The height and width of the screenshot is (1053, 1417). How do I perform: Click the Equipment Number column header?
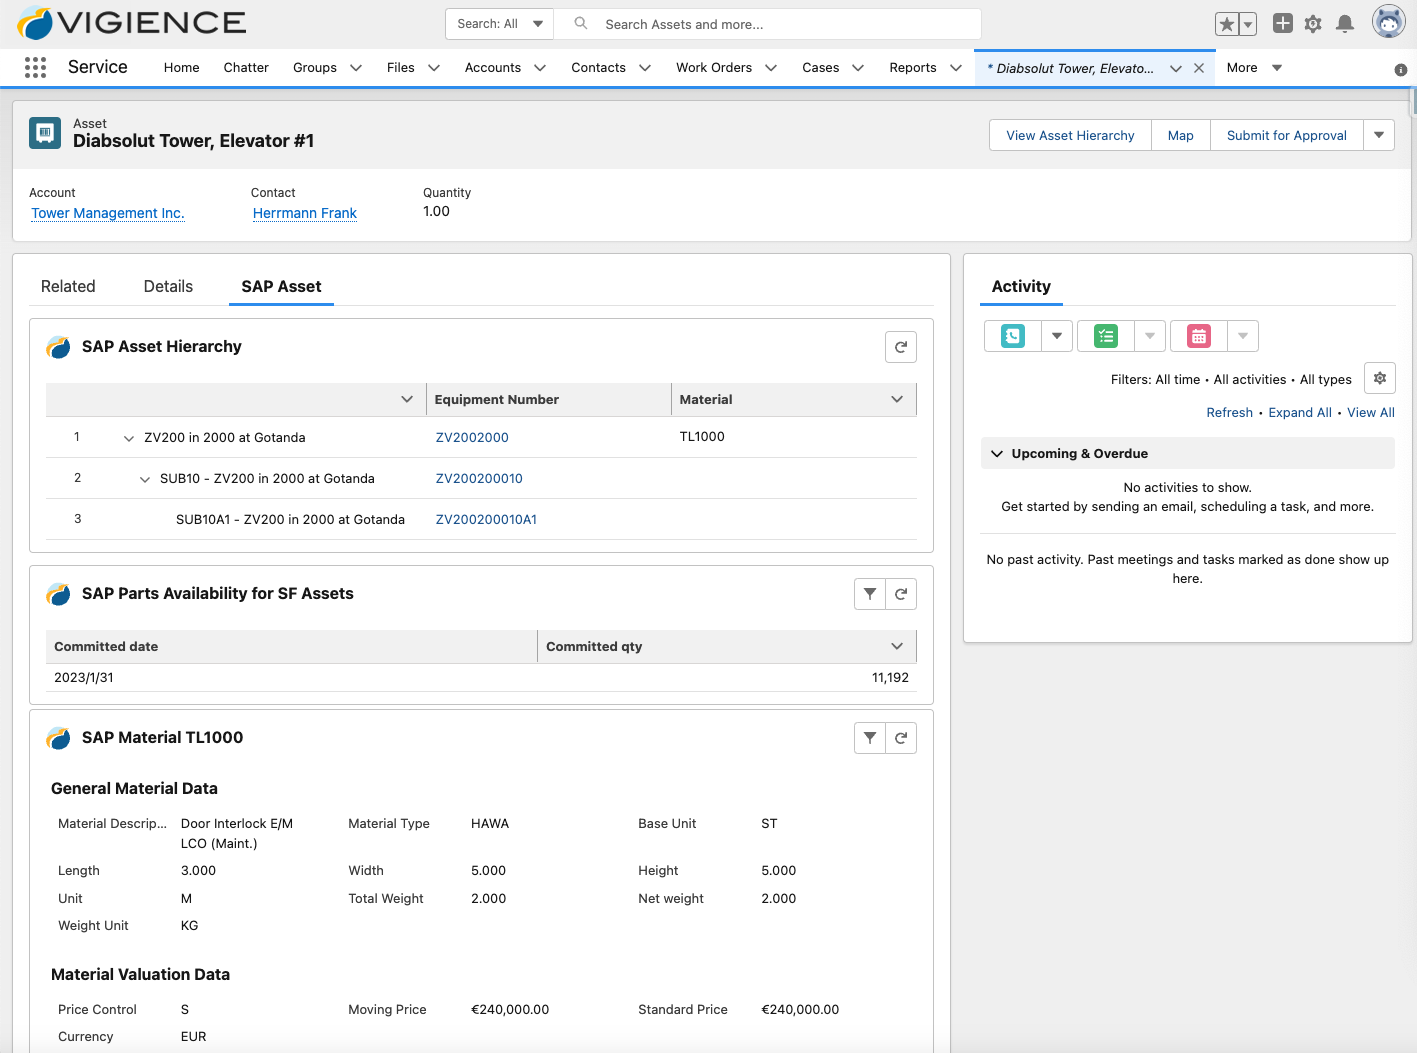[548, 399]
